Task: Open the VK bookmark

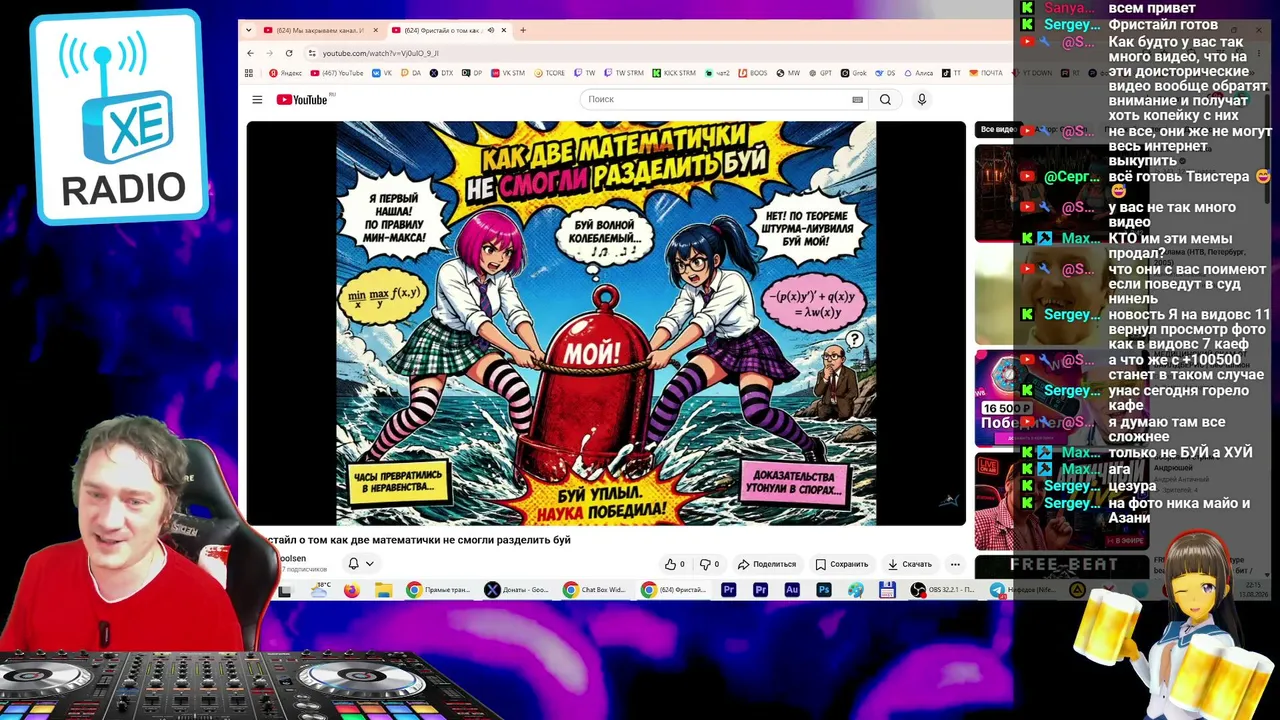Action: 382,73
